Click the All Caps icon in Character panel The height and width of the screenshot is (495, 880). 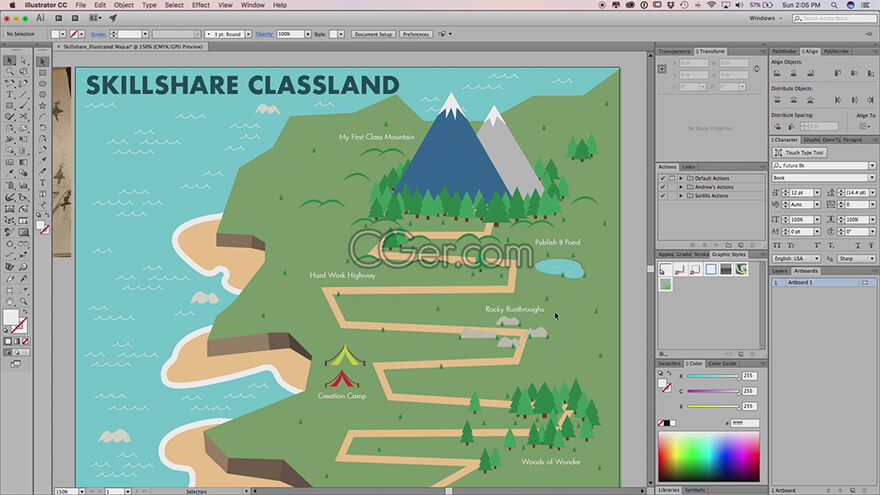(x=777, y=245)
